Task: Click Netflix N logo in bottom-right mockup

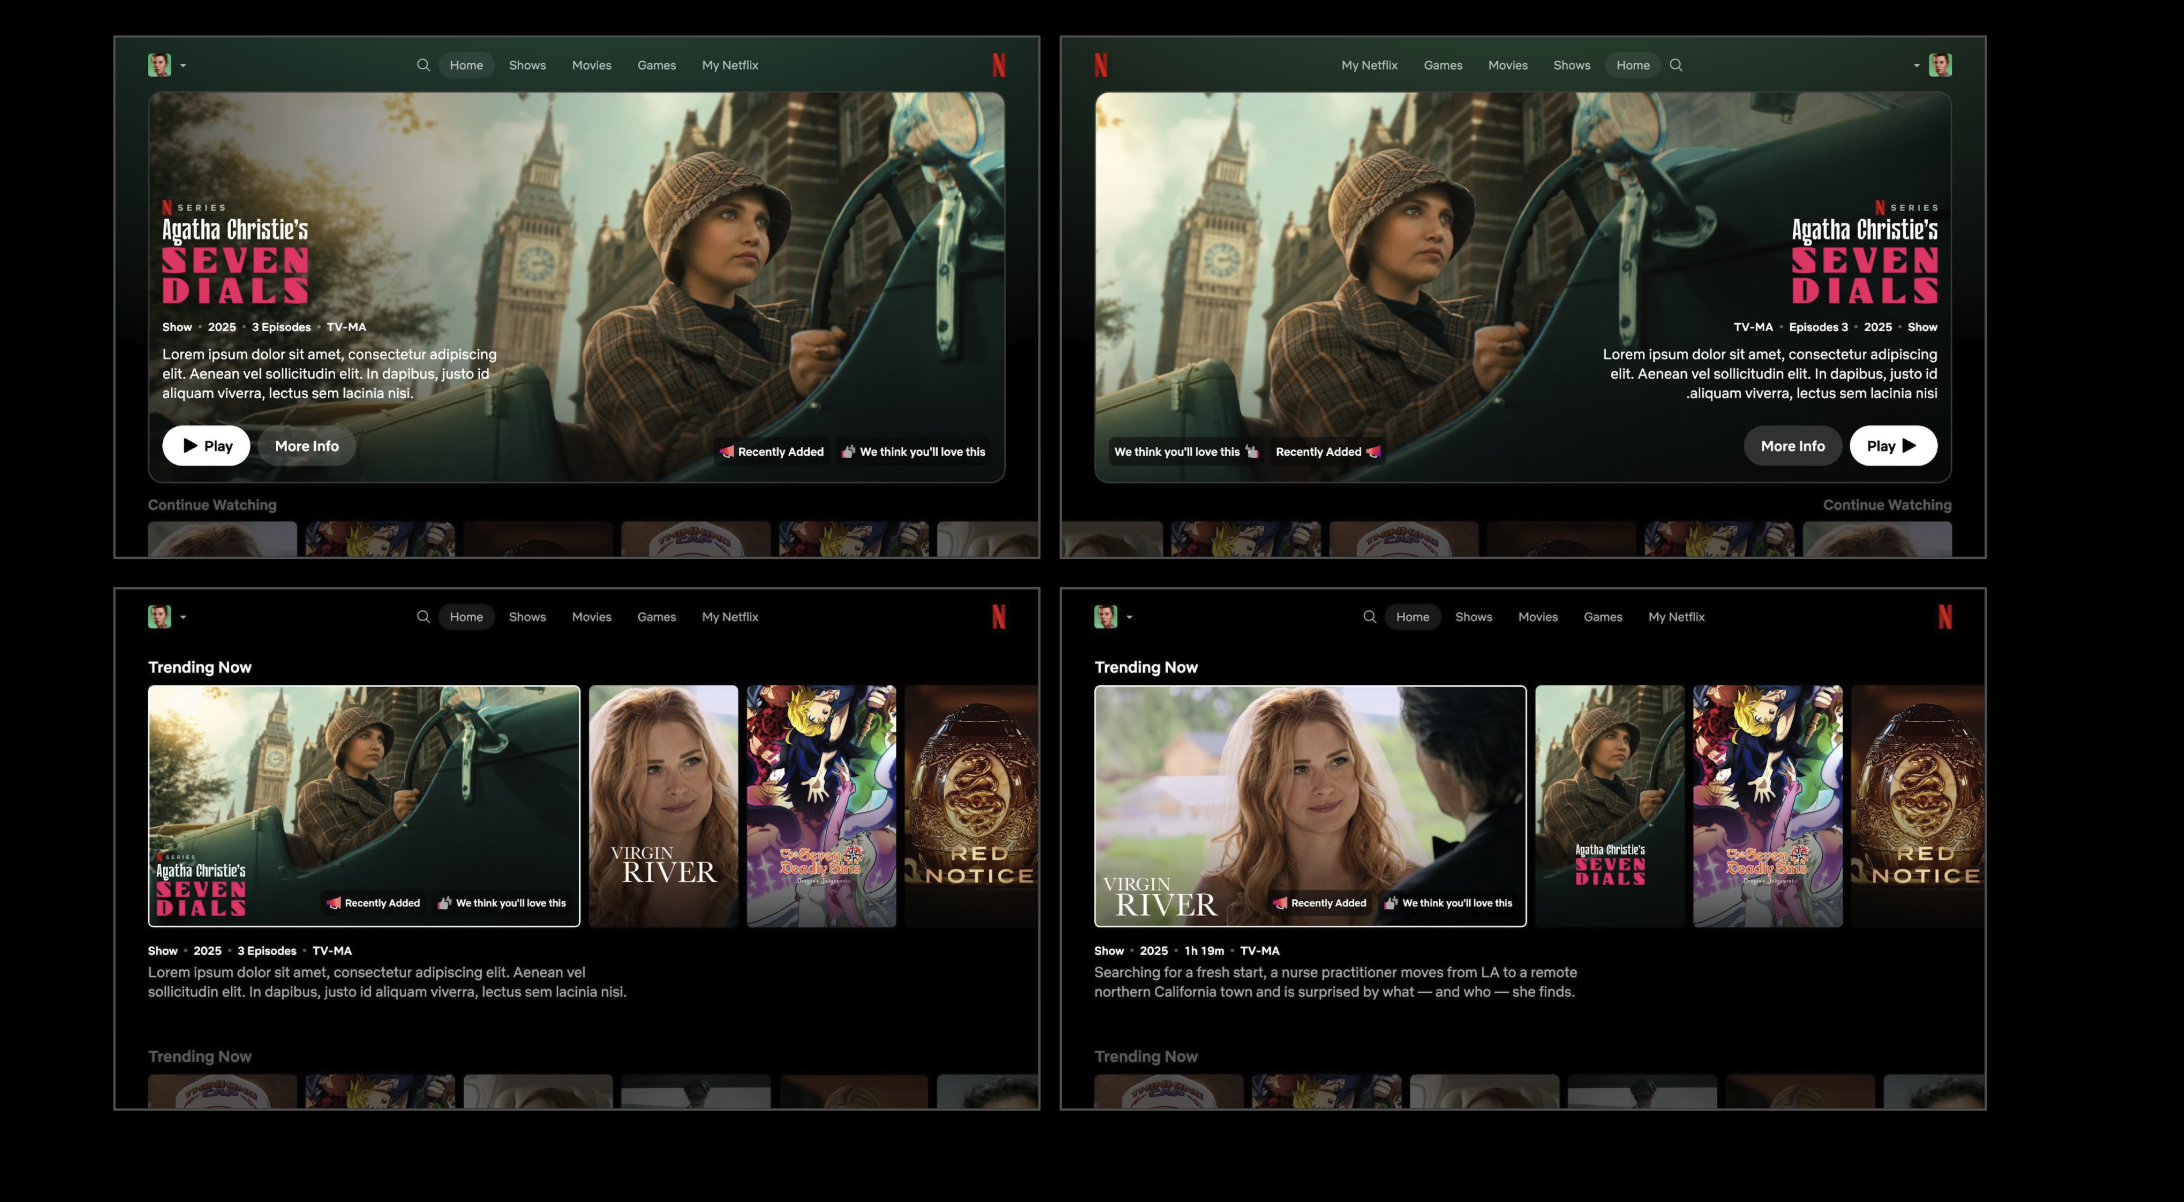Action: pos(1945,617)
